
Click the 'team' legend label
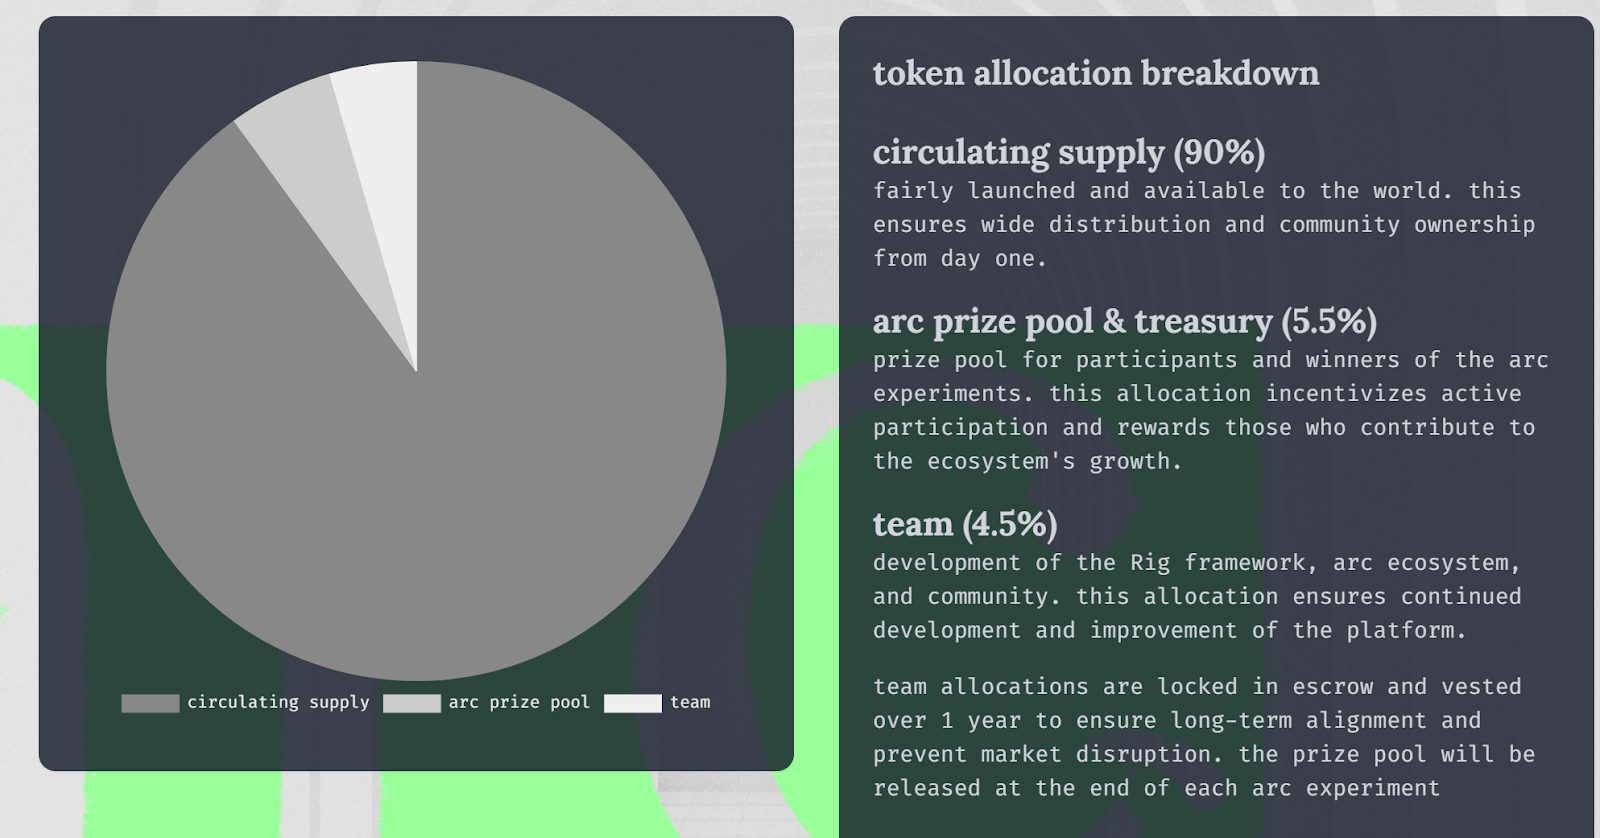point(690,703)
